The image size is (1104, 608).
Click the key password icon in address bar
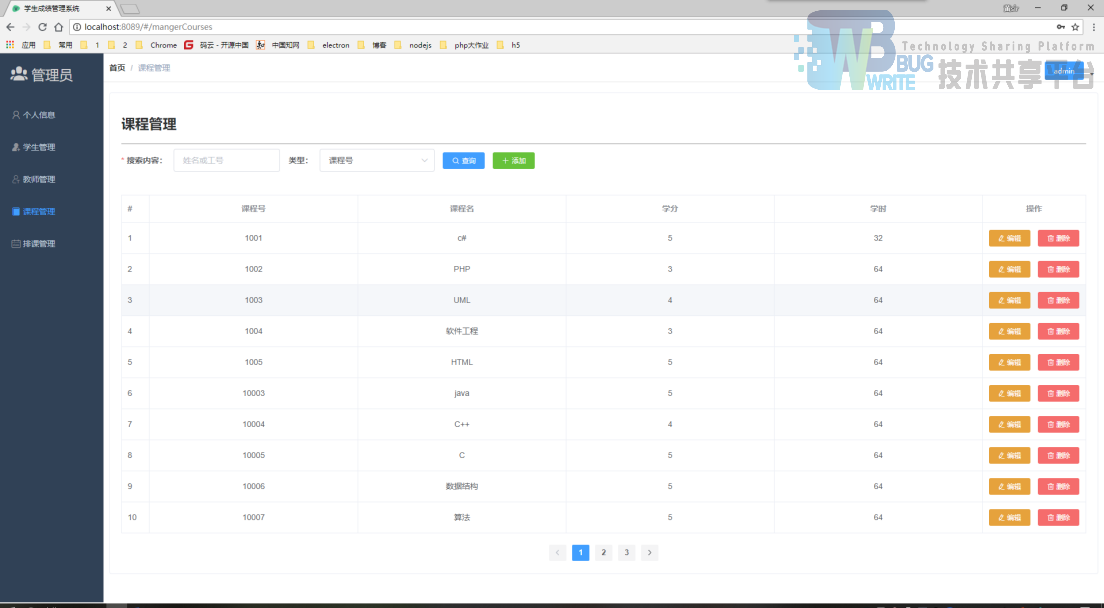[x=1060, y=27]
